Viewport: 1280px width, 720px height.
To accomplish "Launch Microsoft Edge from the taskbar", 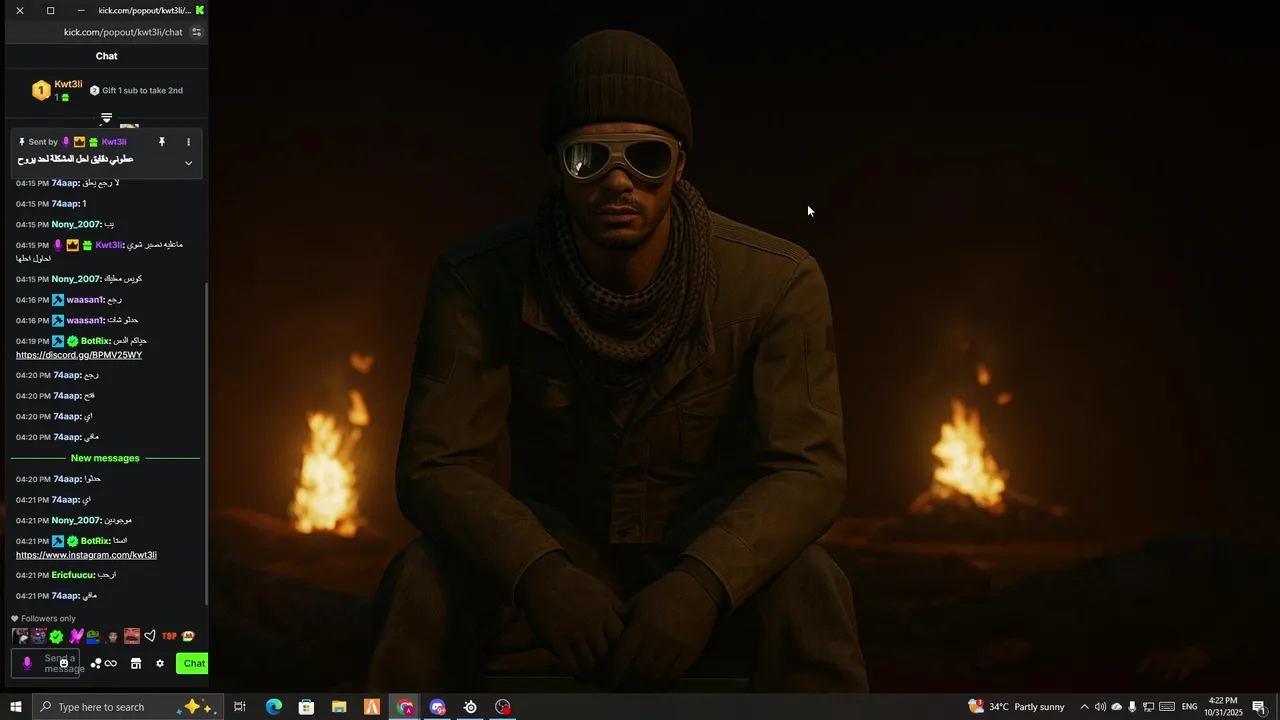I will click(x=273, y=707).
